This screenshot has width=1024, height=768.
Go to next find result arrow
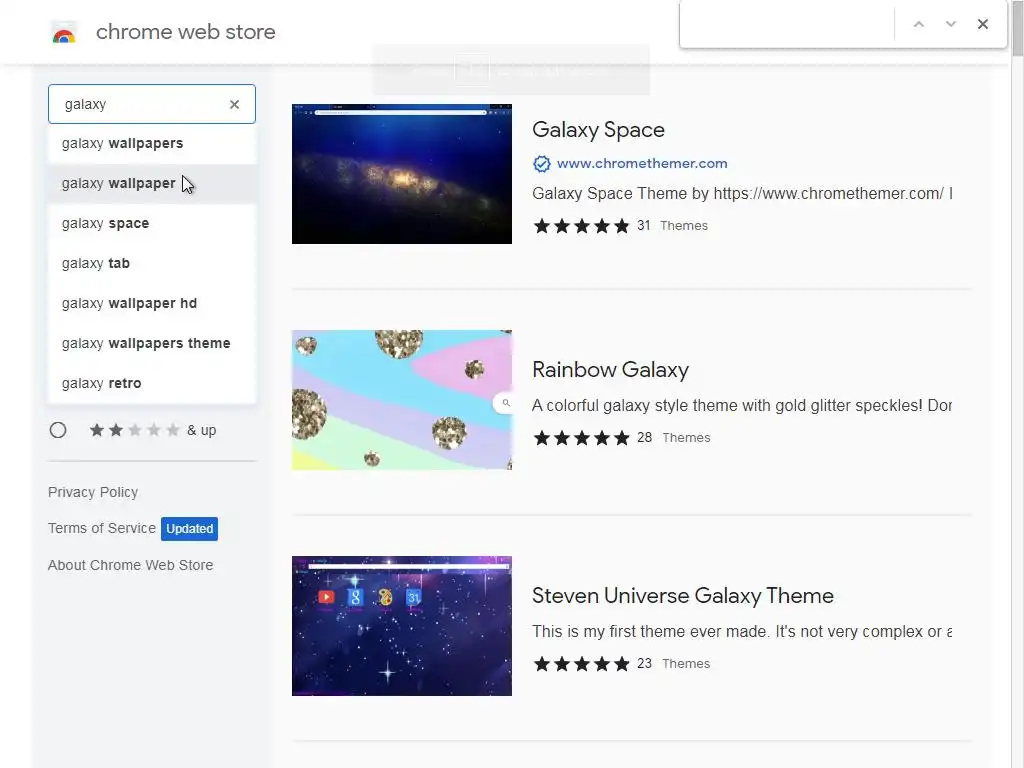(951, 24)
